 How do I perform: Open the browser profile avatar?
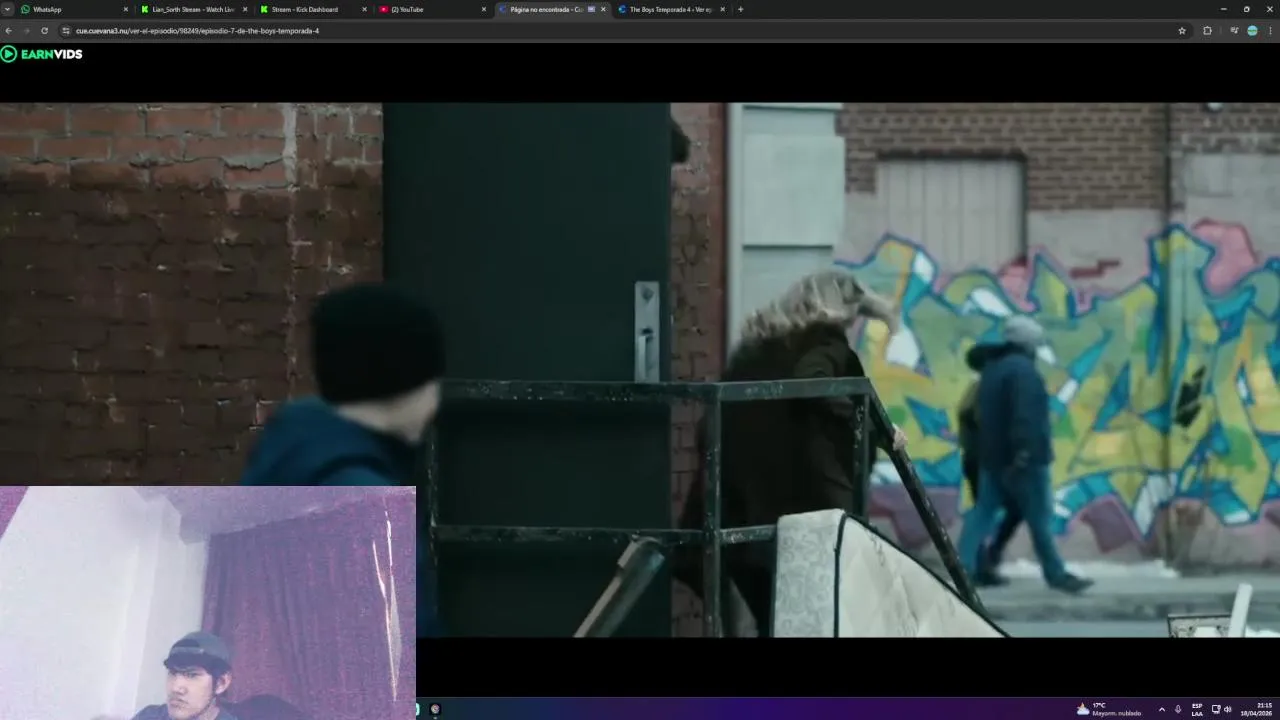pyautogui.click(x=1252, y=31)
